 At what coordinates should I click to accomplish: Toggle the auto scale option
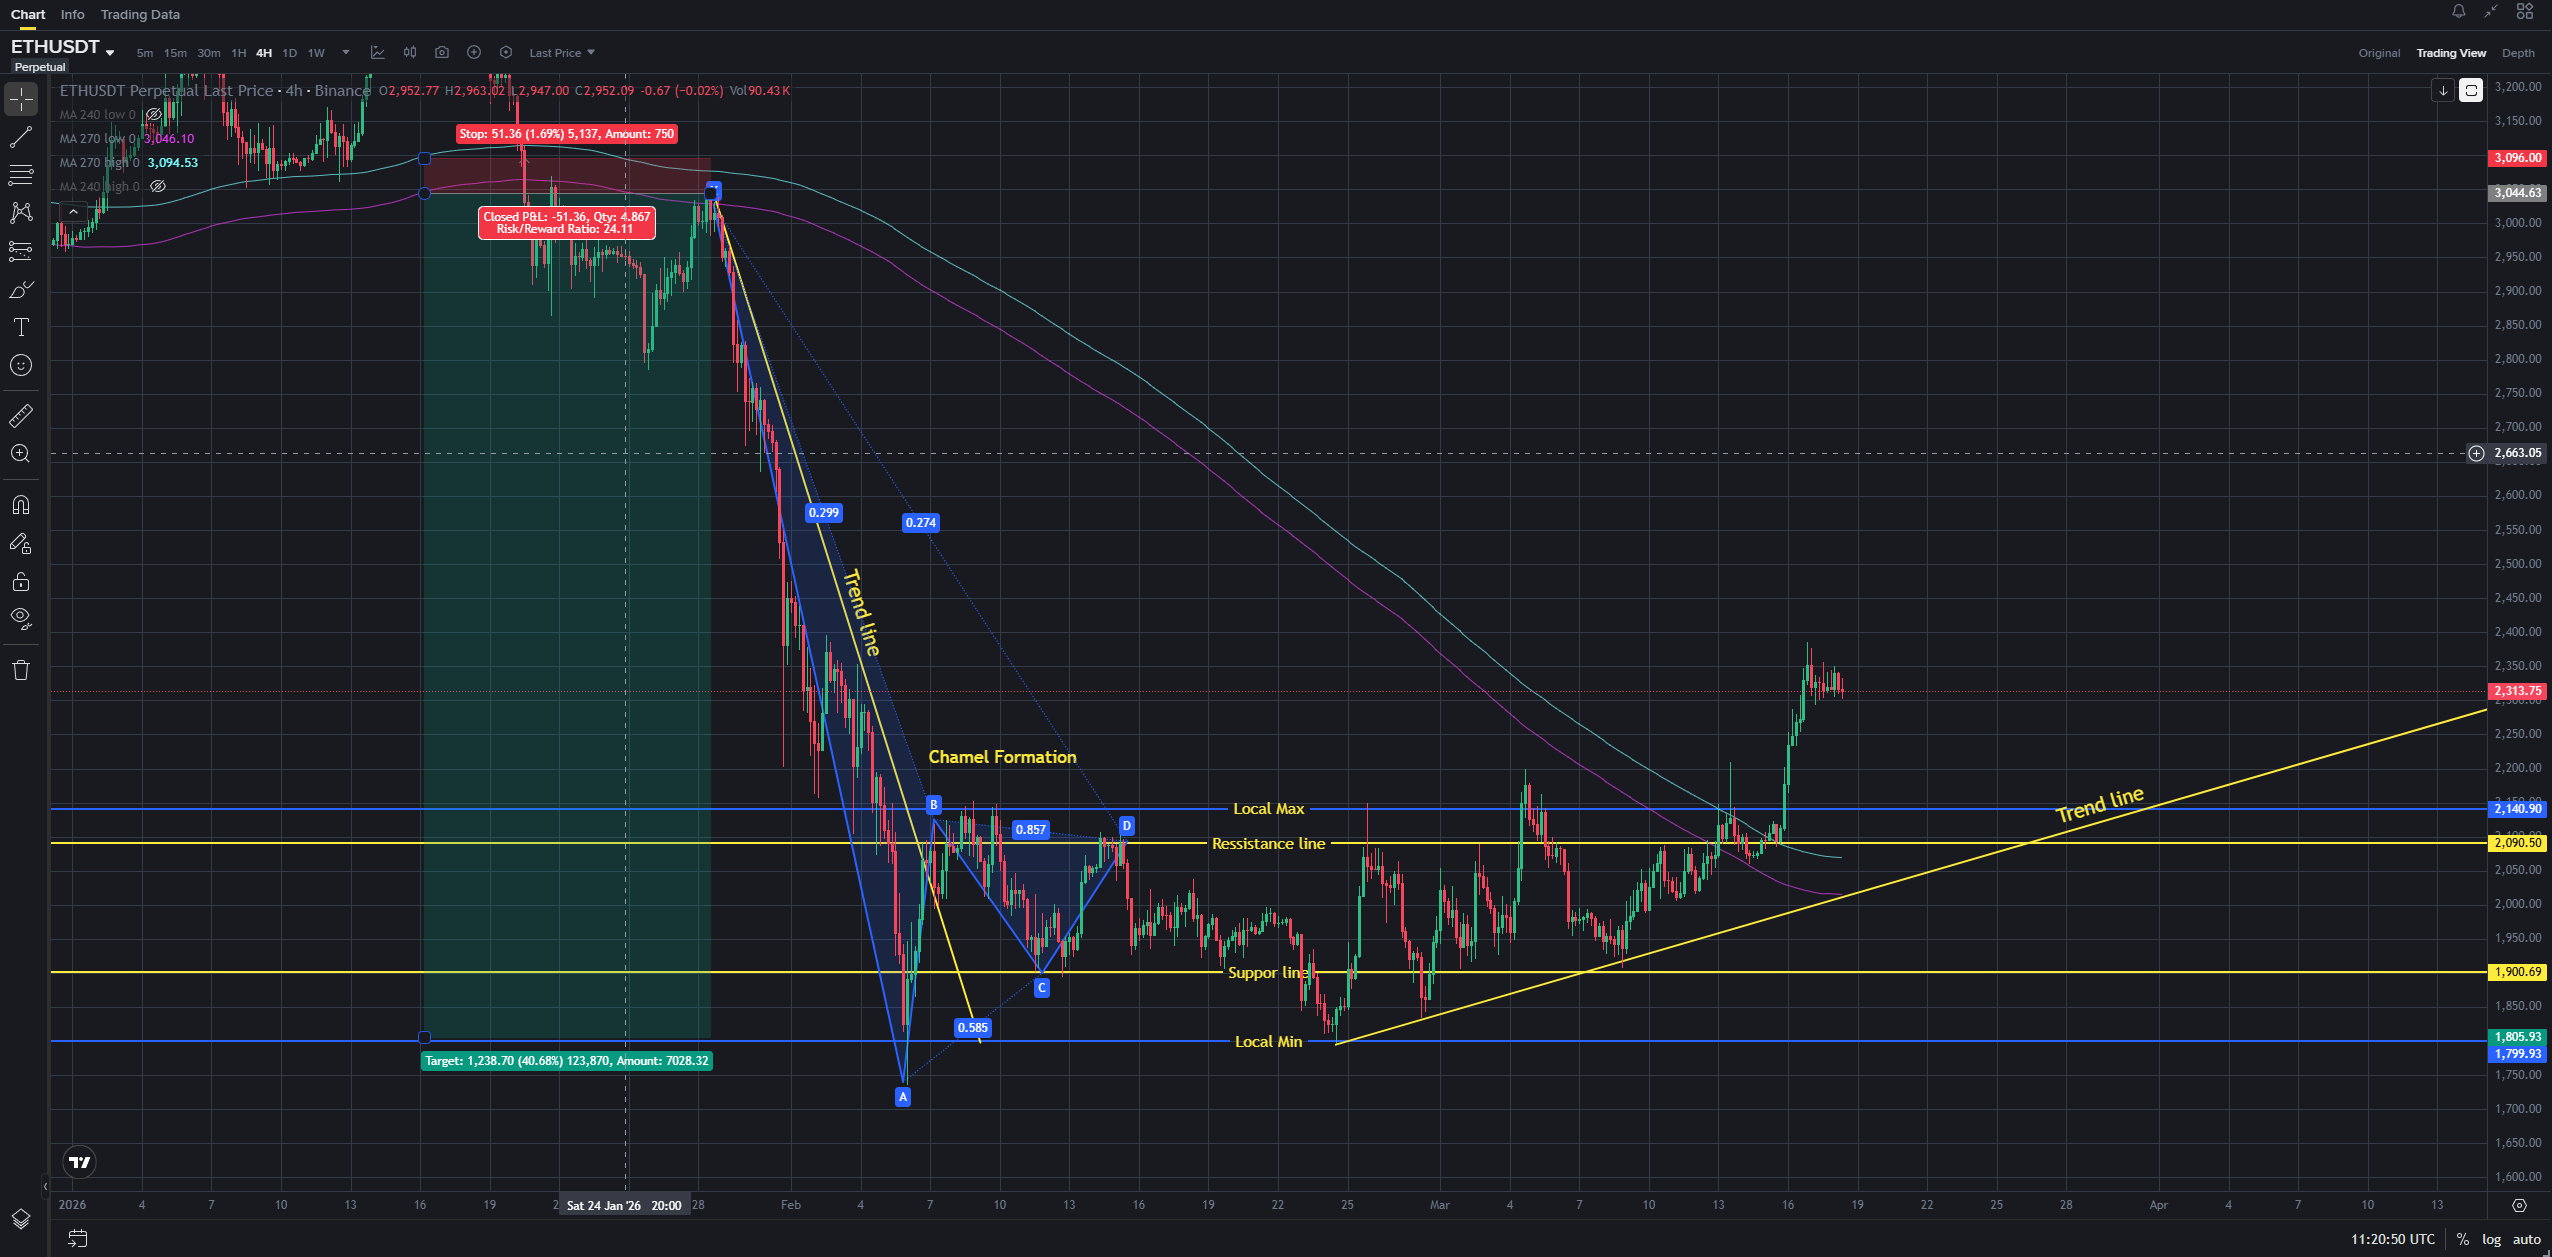click(x=2526, y=1239)
